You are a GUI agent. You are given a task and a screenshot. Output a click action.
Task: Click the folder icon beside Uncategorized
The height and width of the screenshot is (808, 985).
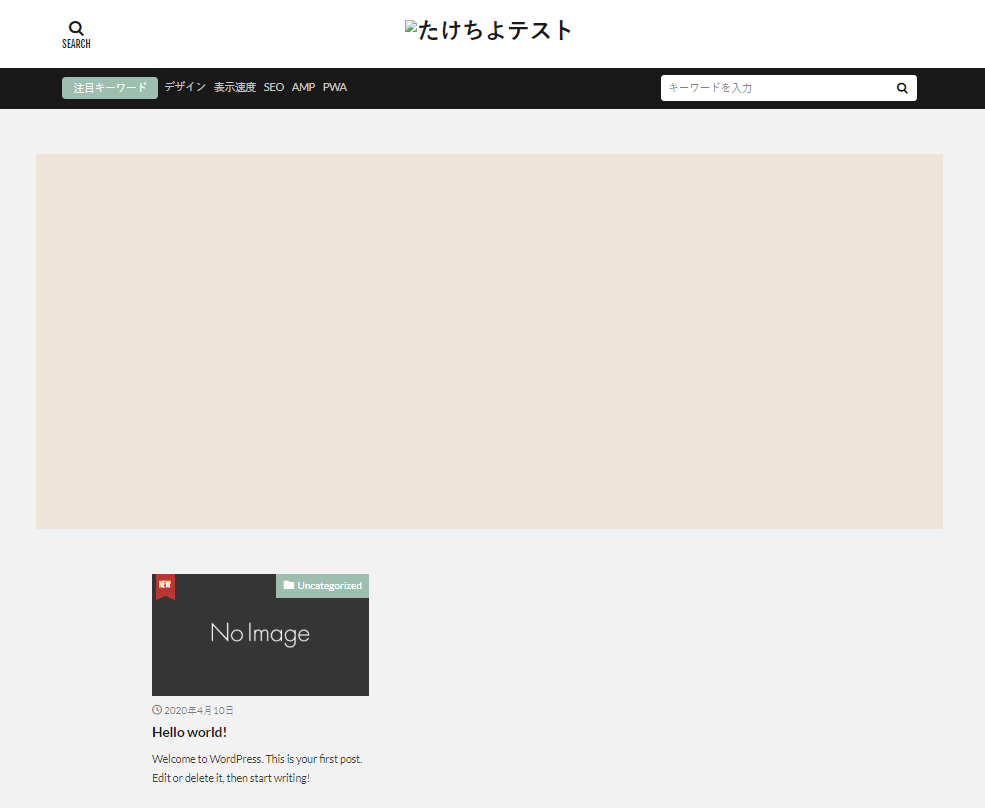click(289, 585)
